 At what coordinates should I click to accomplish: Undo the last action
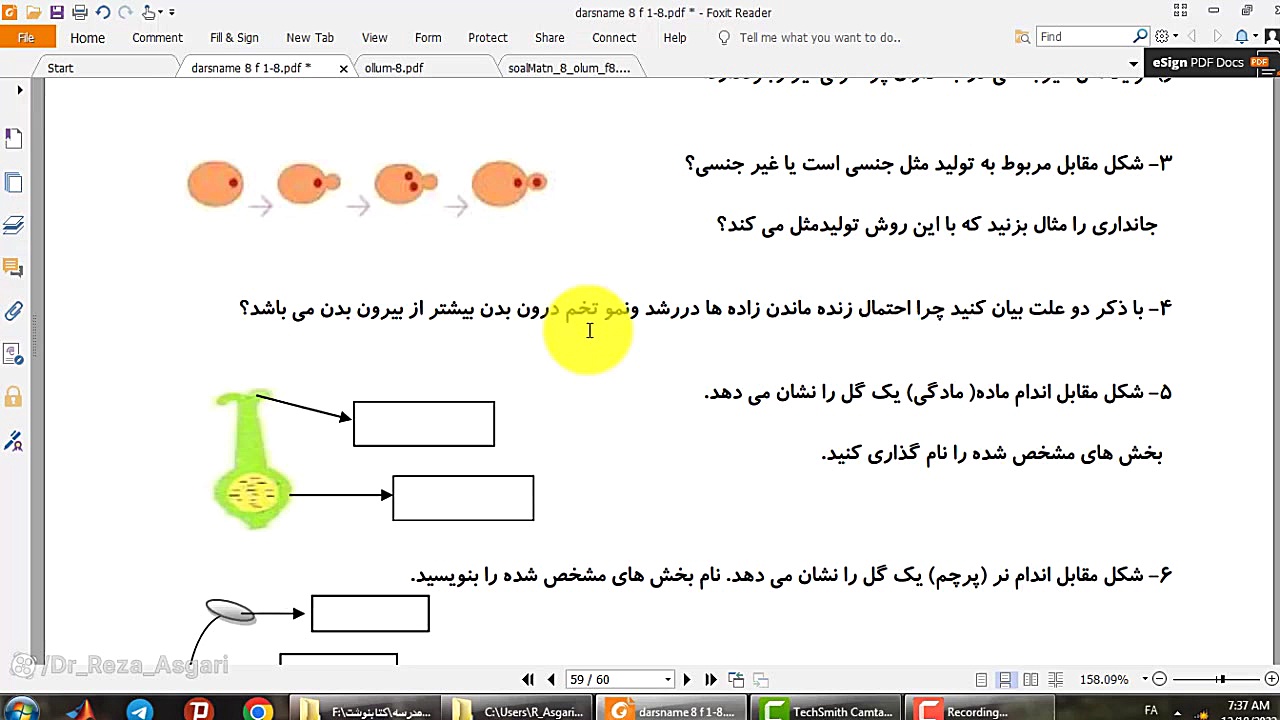coord(103,13)
